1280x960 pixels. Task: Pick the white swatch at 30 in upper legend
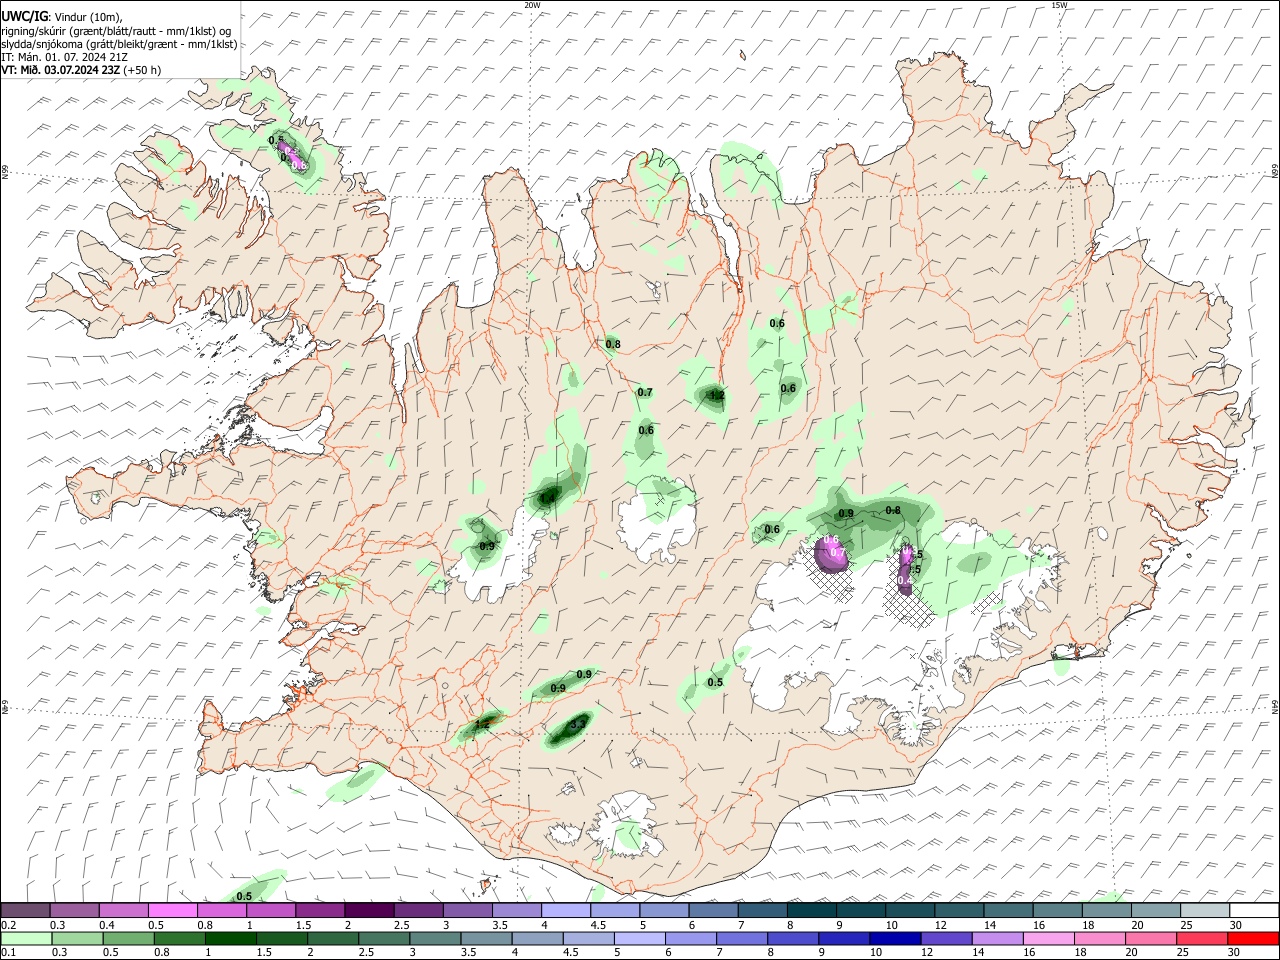(x=1255, y=911)
